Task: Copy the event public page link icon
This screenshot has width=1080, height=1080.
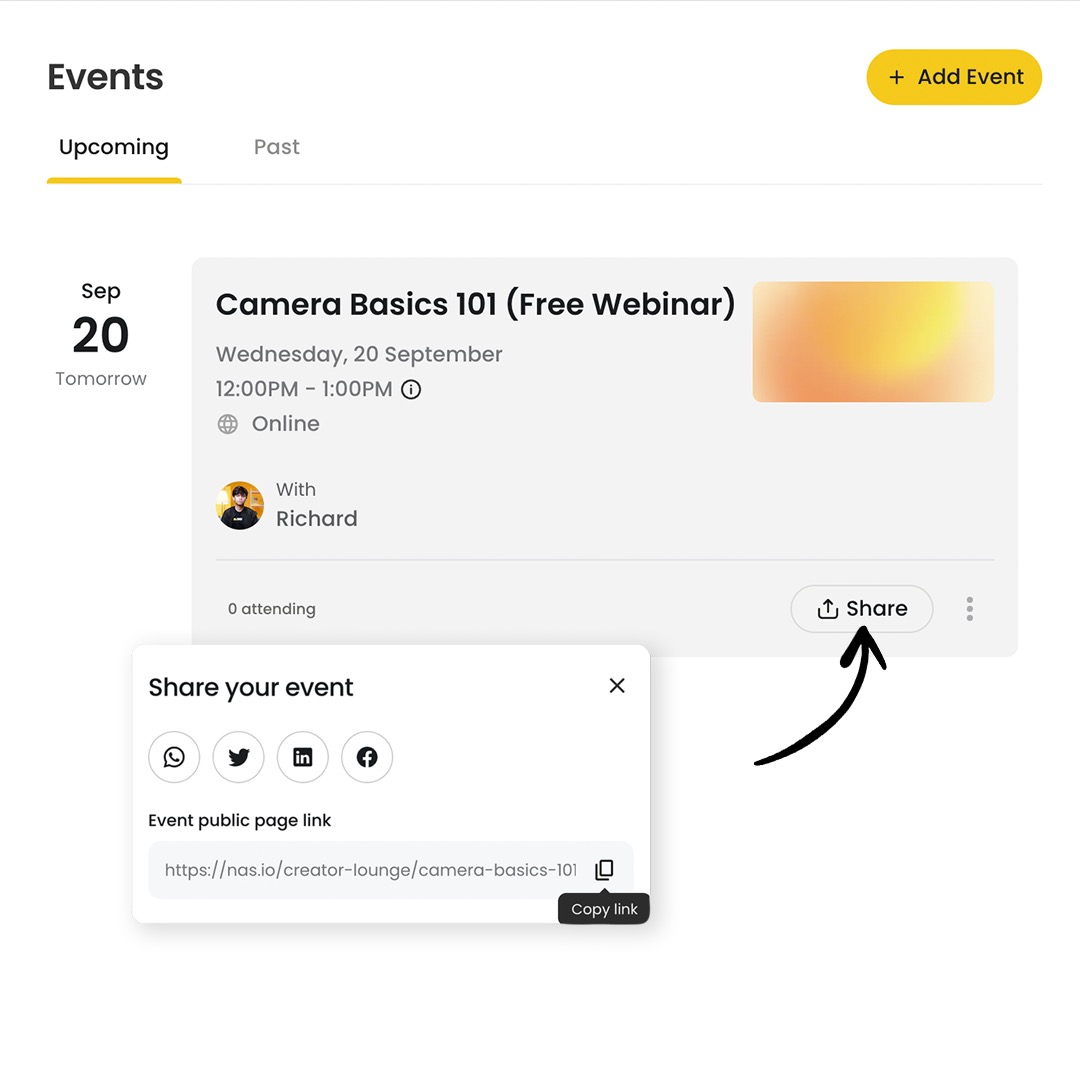Action: pyautogui.click(x=604, y=869)
